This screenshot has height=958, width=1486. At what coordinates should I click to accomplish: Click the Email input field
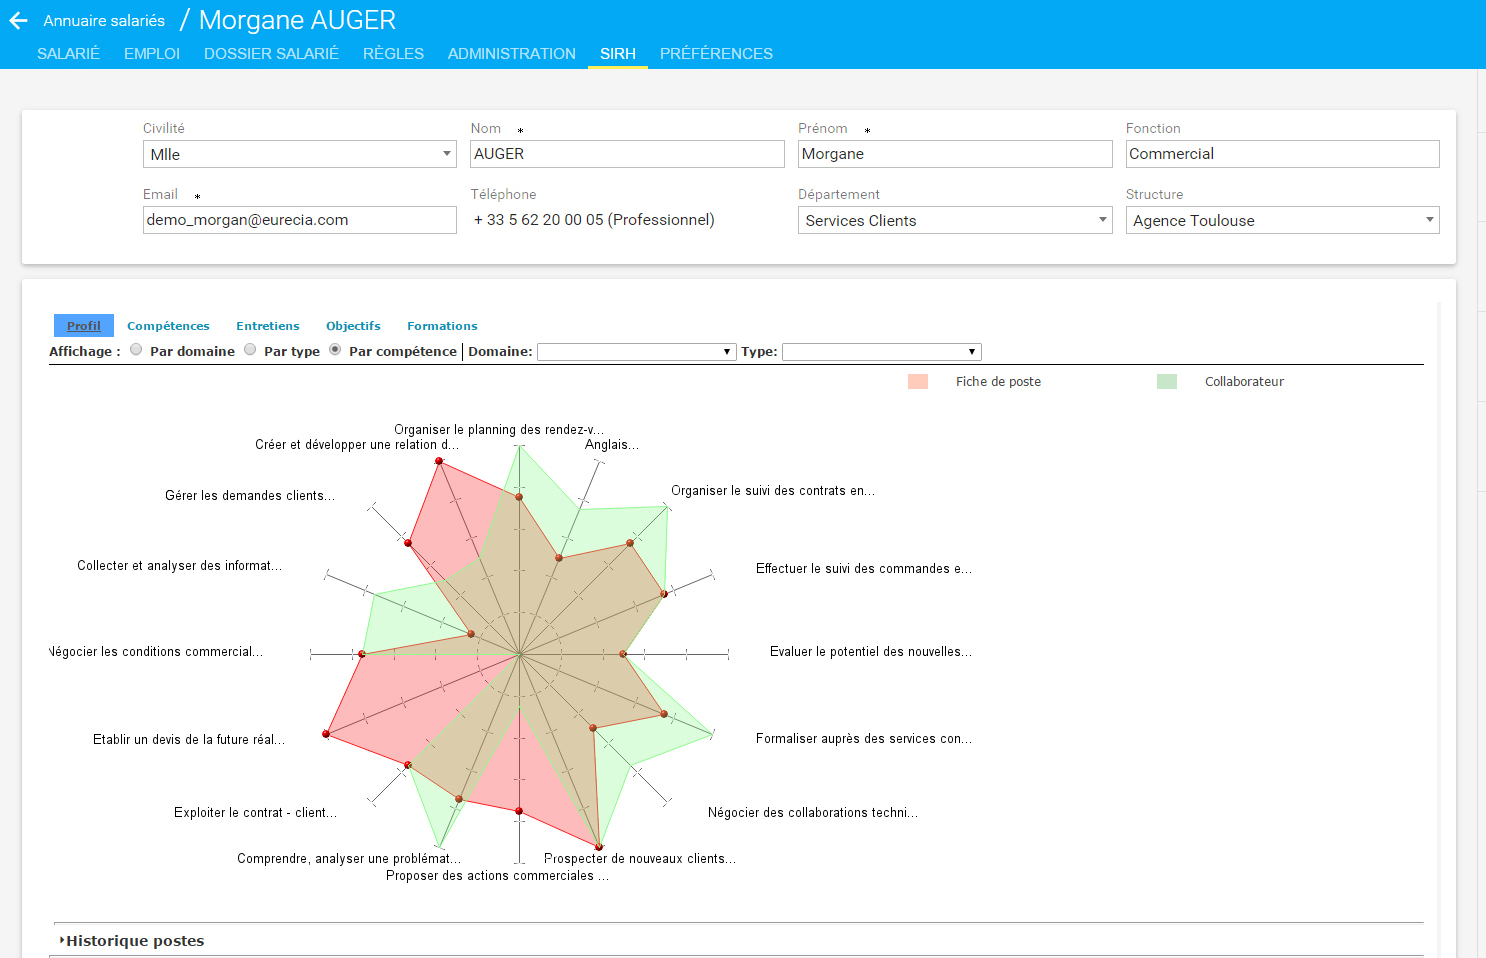pos(300,220)
